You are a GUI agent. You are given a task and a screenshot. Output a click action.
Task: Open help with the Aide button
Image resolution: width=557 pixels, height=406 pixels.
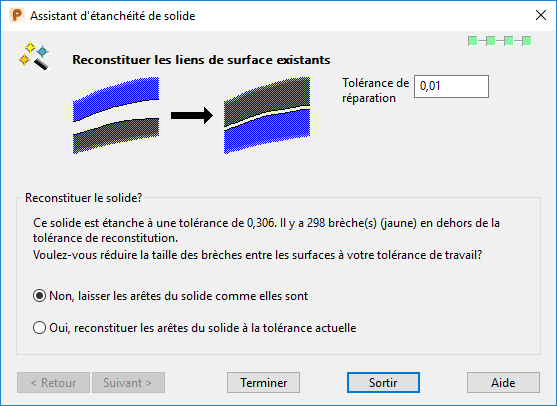[x=503, y=383]
